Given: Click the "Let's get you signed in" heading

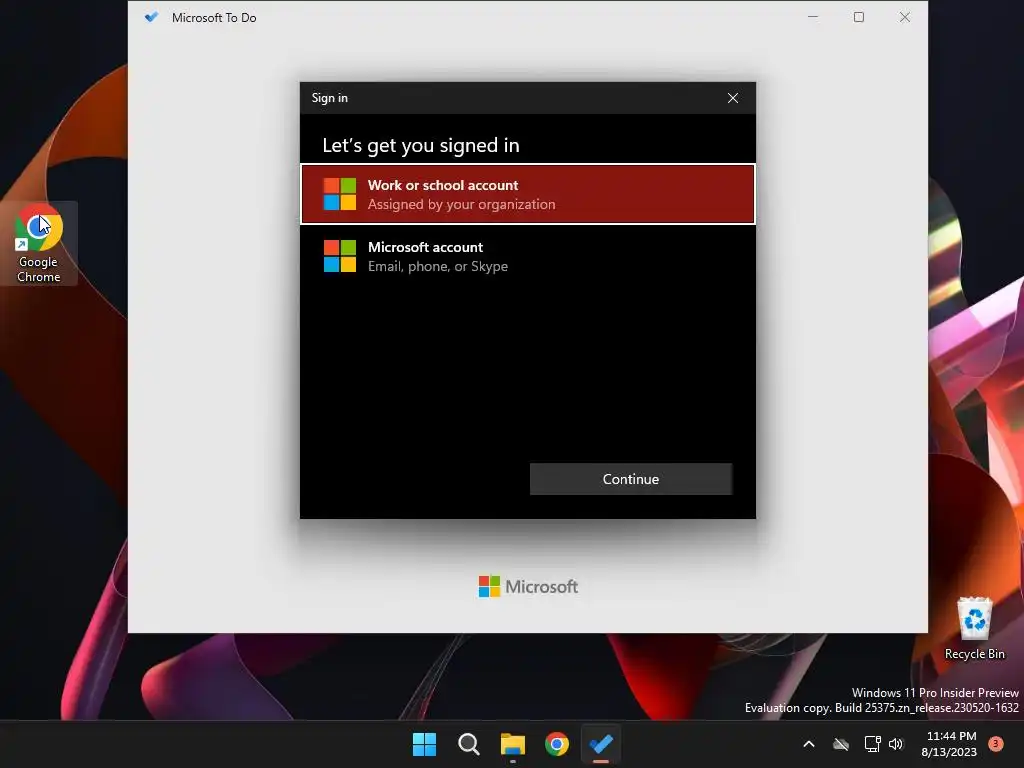Looking at the screenshot, I should [421, 145].
